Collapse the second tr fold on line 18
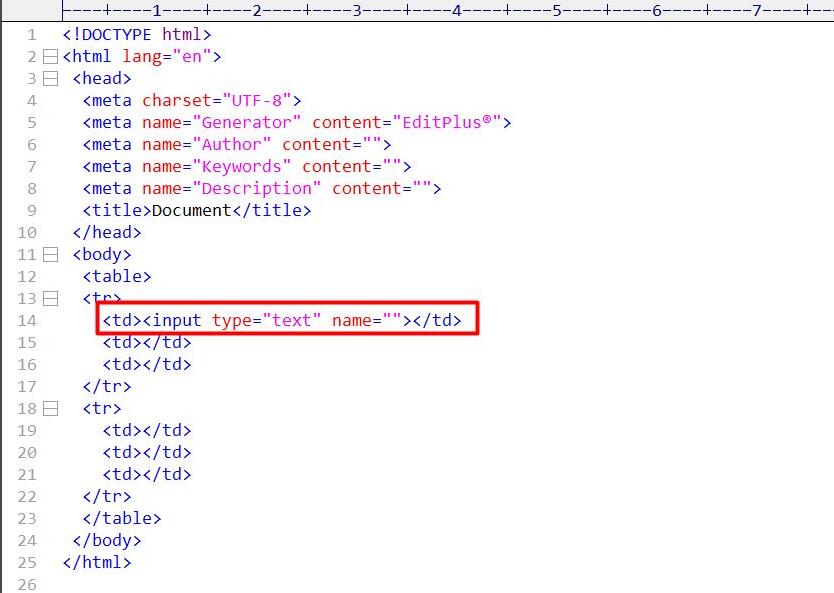 50,408
